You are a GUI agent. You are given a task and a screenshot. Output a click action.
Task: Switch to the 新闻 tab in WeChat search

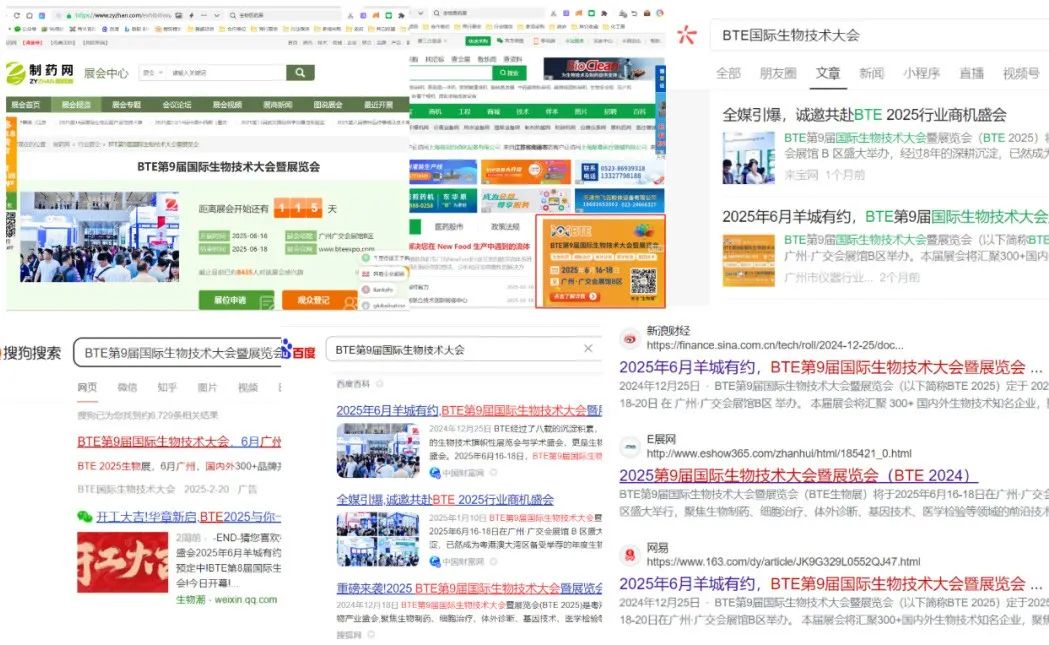871,73
